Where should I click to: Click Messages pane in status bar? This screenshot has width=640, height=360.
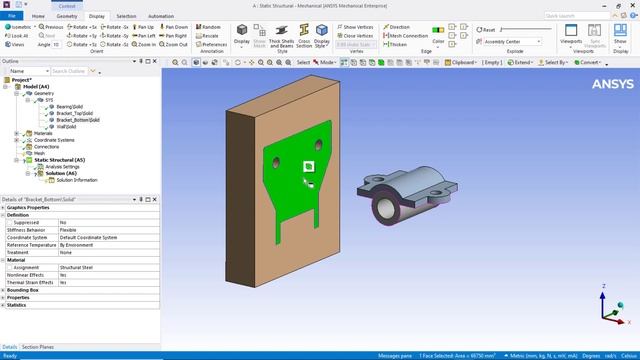click(x=395, y=356)
